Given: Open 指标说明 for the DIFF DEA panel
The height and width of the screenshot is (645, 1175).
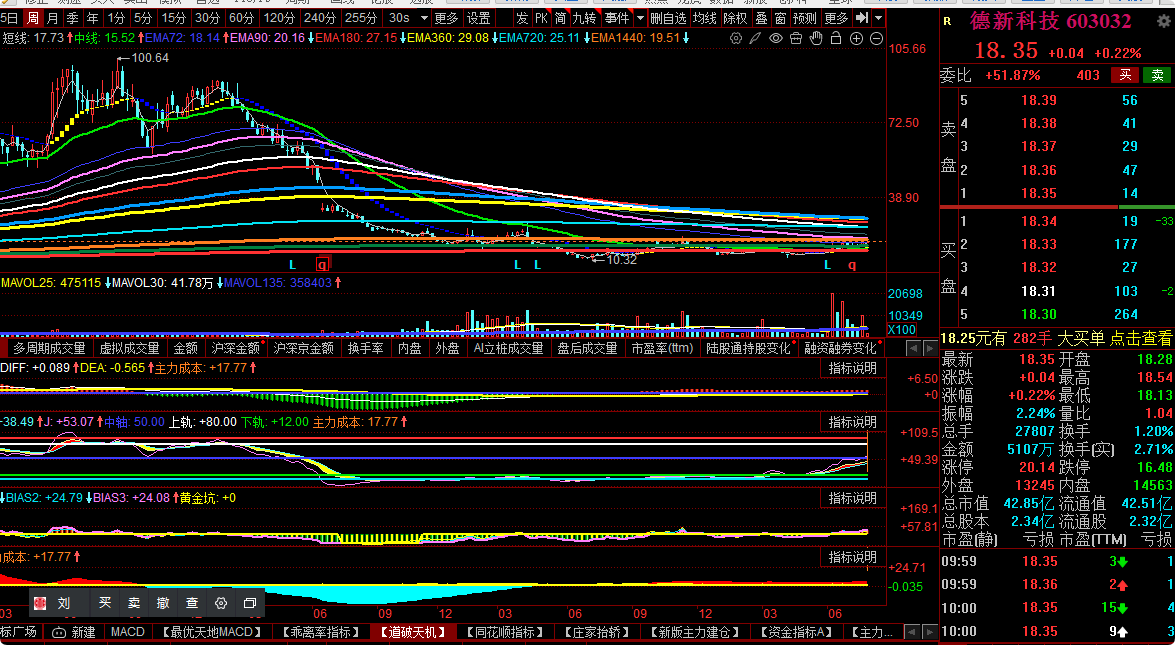Looking at the screenshot, I should click(853, 369).
